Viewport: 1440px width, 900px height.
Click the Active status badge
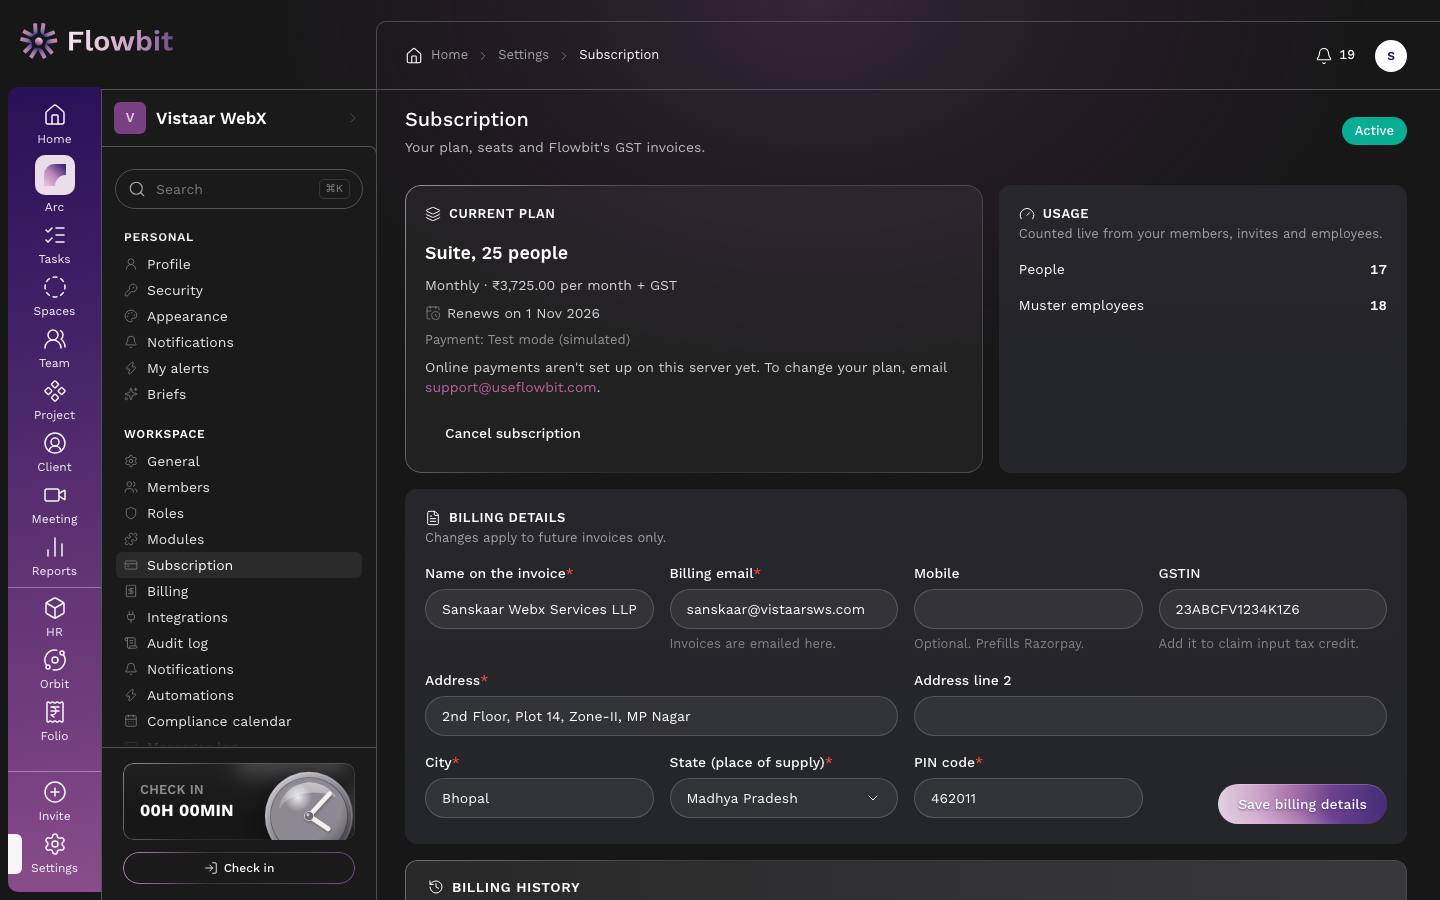click(1374, 131)
